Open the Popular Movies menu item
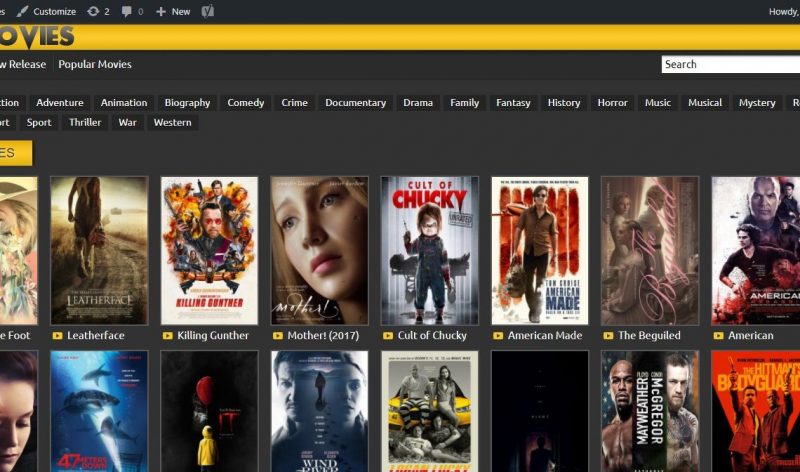The width and height of the screenshot is (800, 472). coord(95,64)
